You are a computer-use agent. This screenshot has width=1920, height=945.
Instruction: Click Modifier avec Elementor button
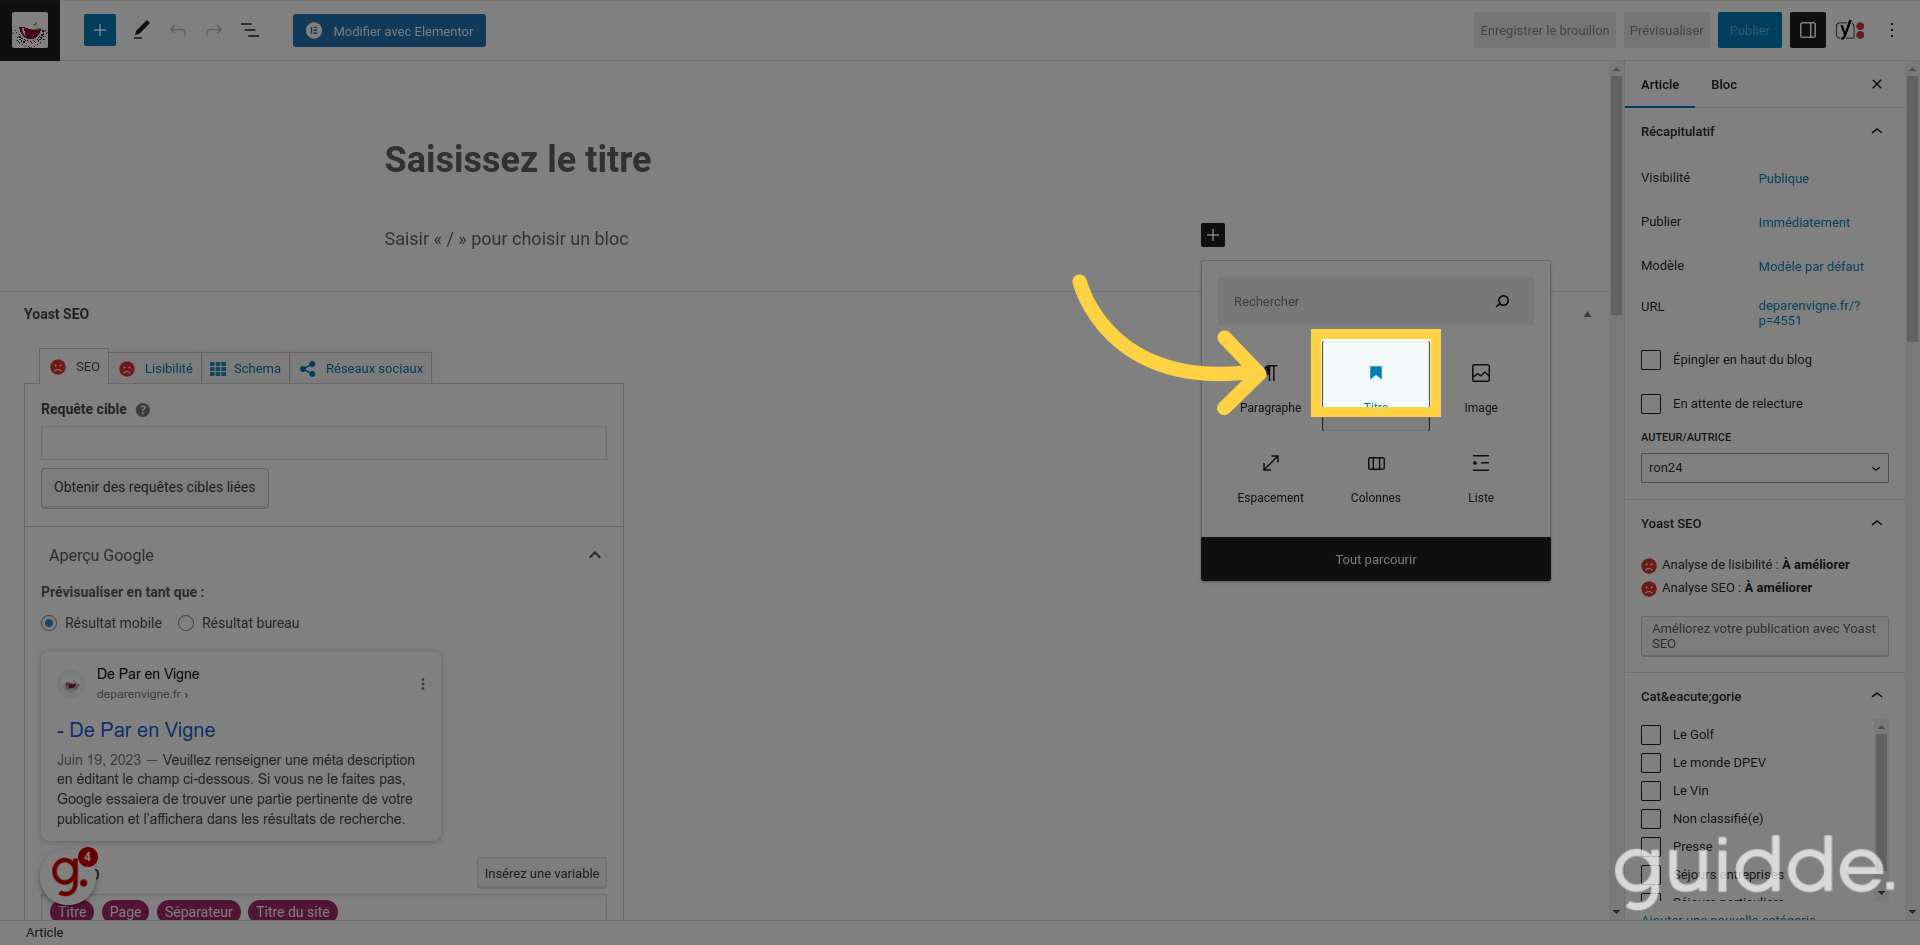[x=389, y=30]
